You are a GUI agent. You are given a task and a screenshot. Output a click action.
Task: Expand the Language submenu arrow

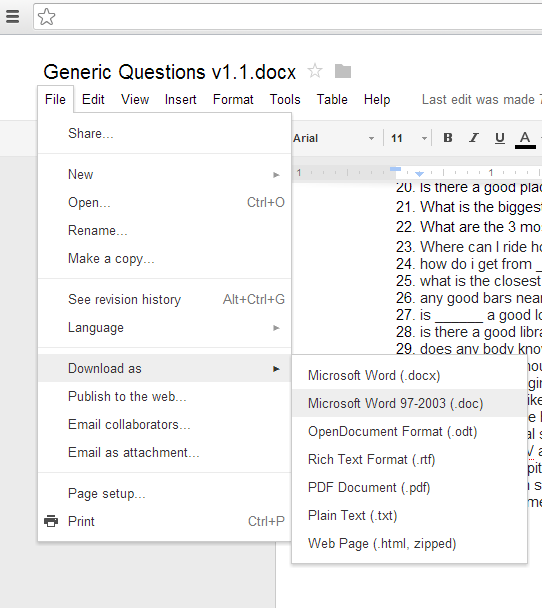[276, 328]
